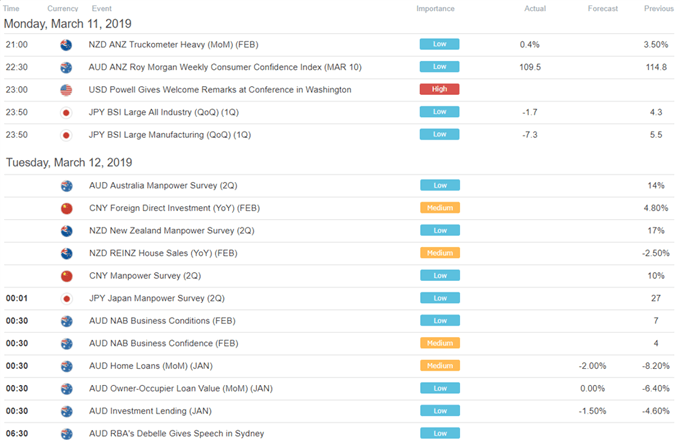Viewport: 680px width, 440px height.
Task: Click the China flag beside Foreign Direct Investment
Action: (66, 208)
